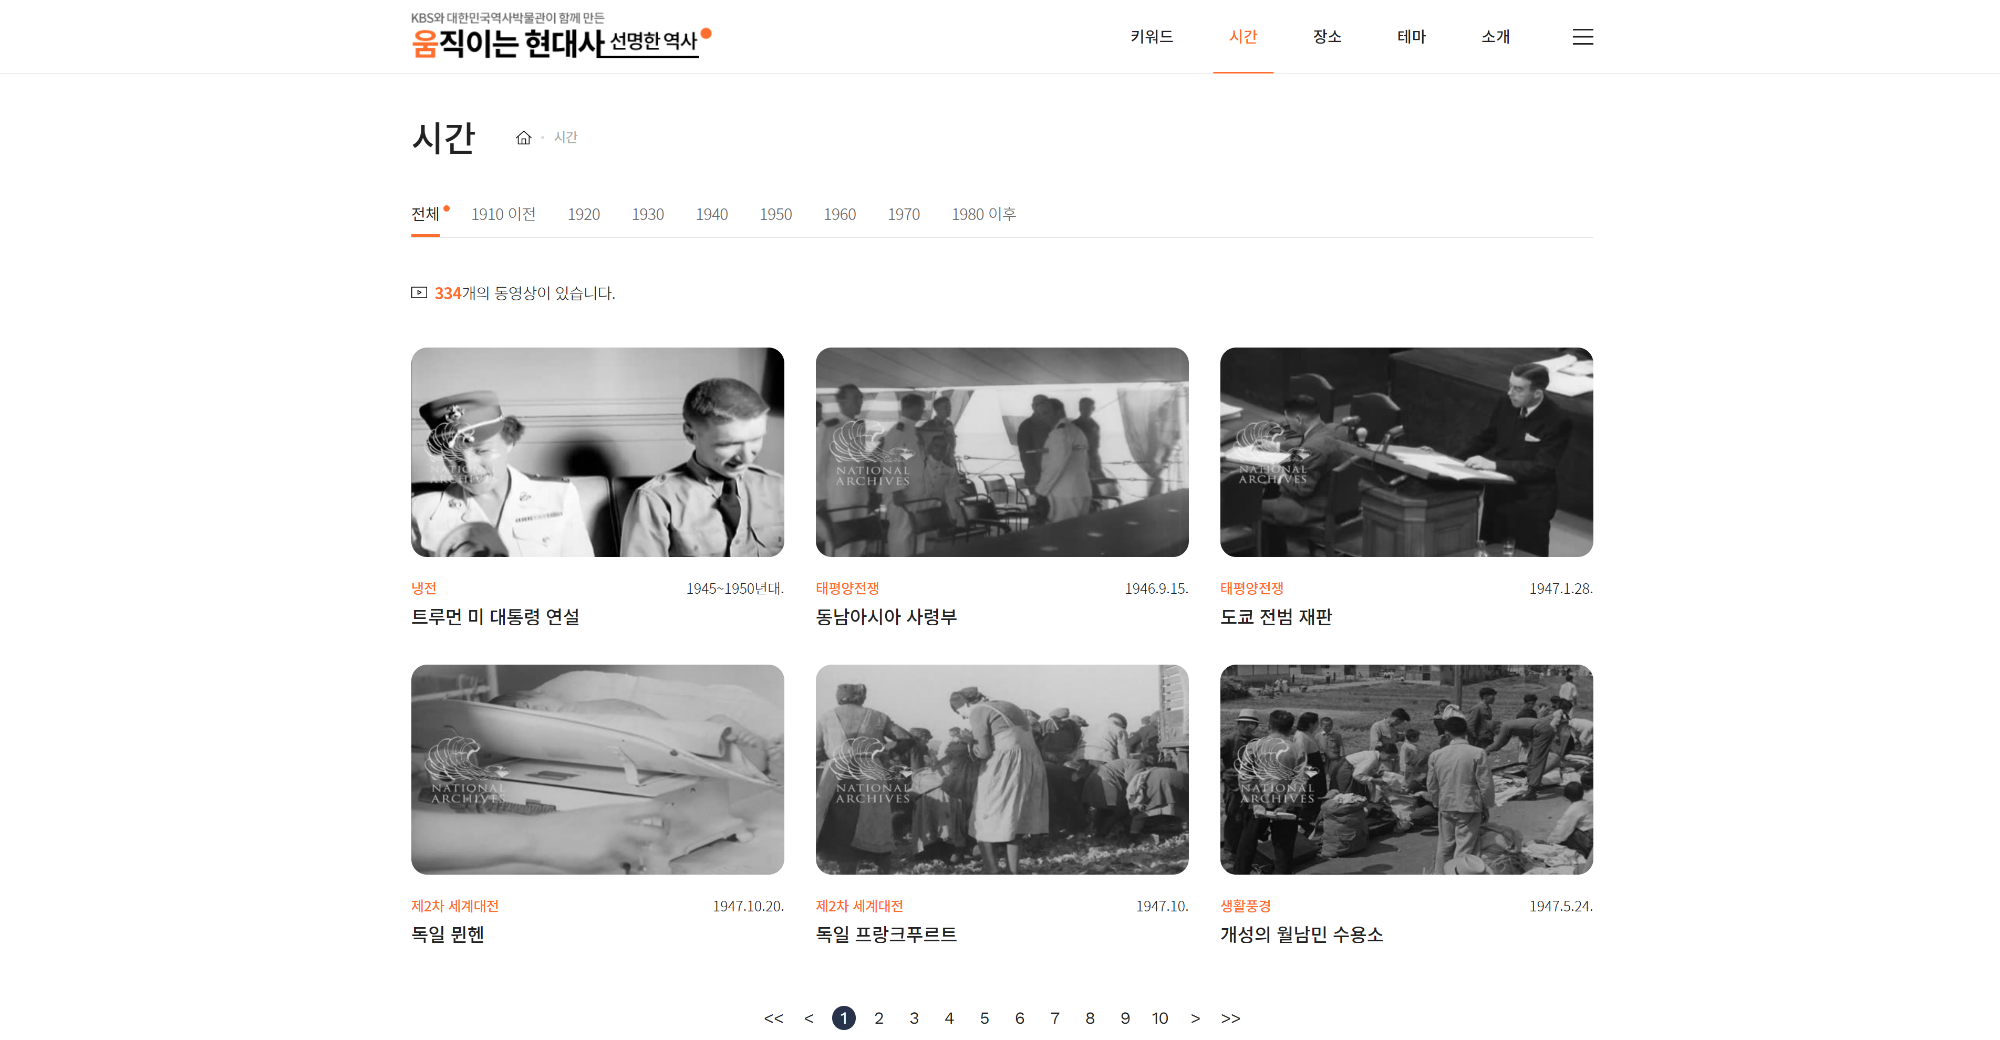Go to next page with > arrow

[1195, 1018]
